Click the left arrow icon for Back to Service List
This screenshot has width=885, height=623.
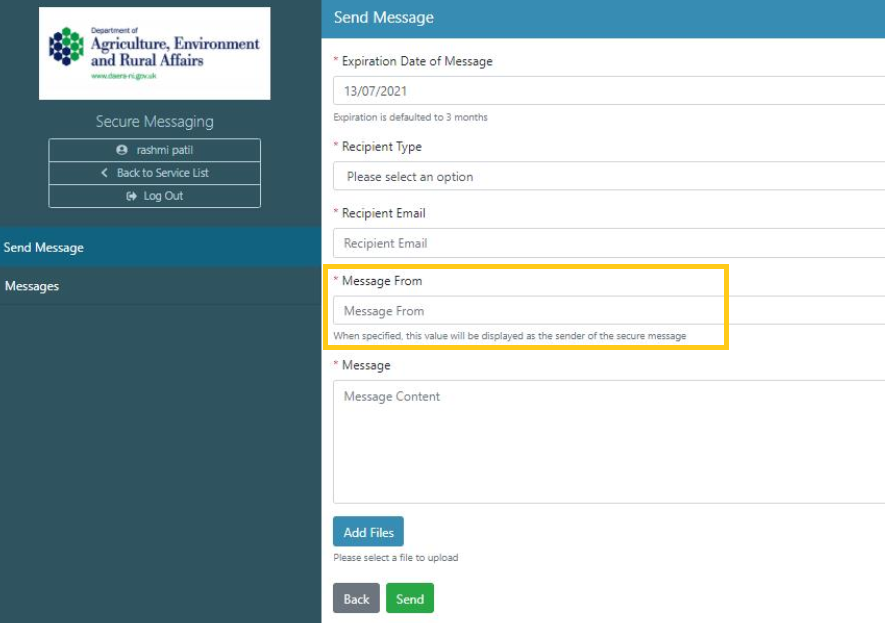click(x=105, y=173)
